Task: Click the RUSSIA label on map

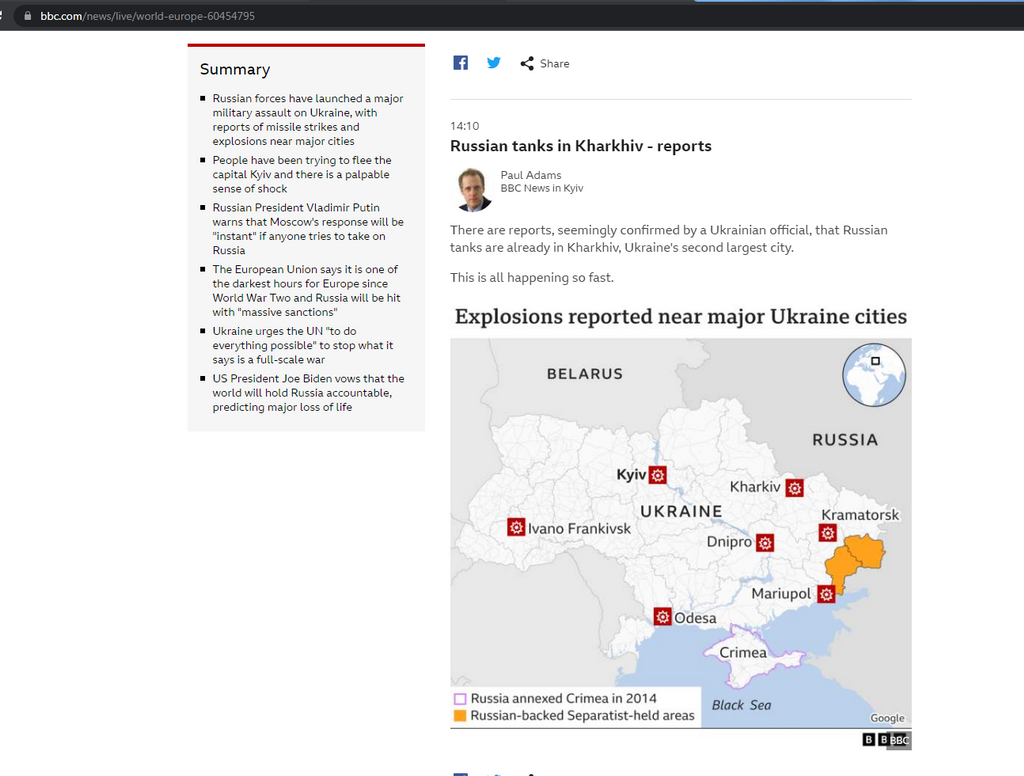Action: 845,440
